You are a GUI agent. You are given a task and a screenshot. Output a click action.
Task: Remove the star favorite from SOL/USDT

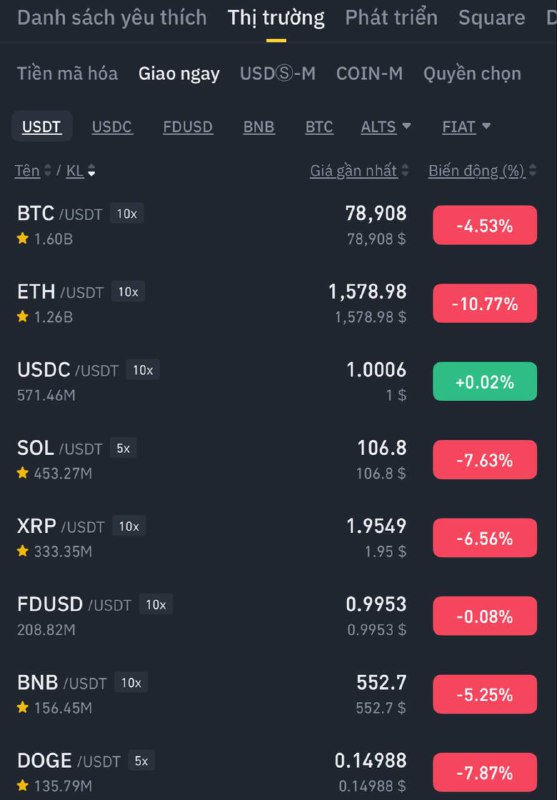click(22, 473)
